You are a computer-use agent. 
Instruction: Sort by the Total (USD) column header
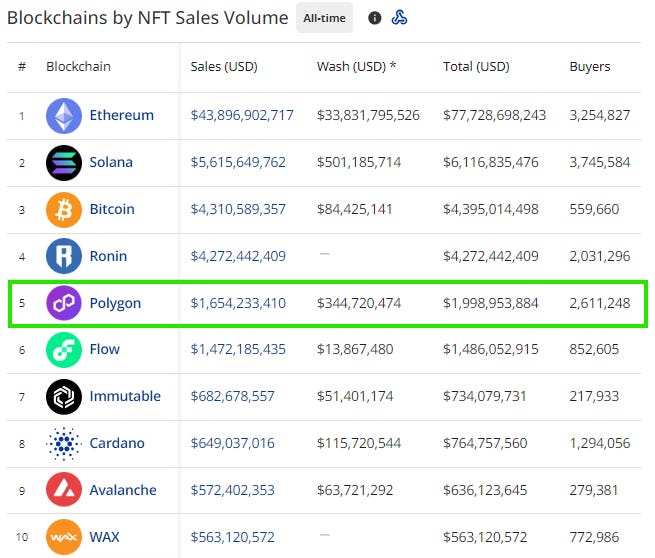coord(476,66)
